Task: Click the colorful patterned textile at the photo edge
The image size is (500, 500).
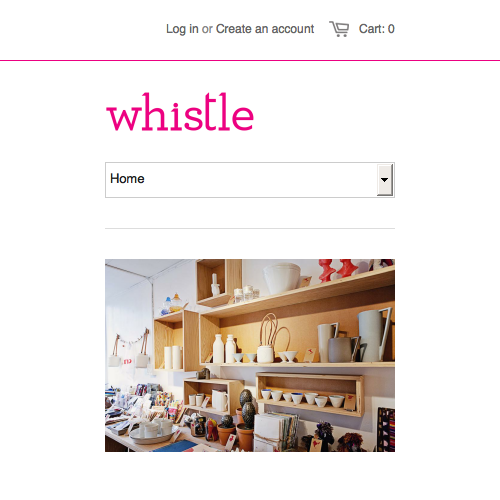Action: tap(386, 429)
